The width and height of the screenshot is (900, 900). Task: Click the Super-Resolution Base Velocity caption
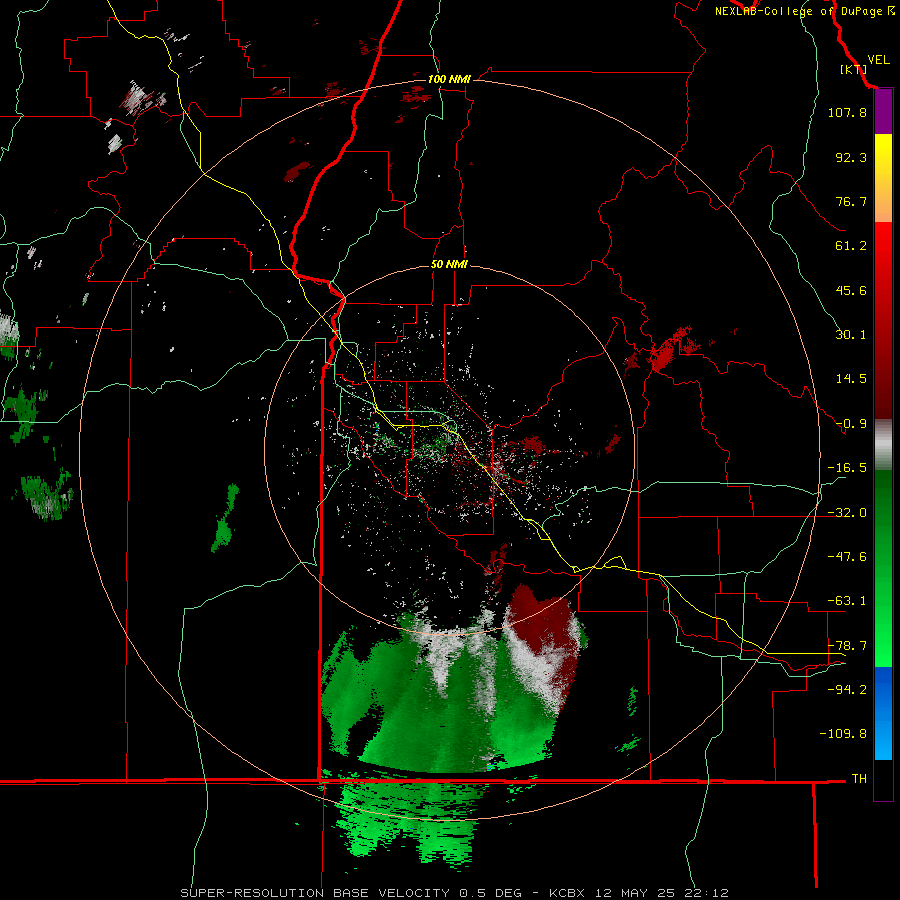coord(455,893)
